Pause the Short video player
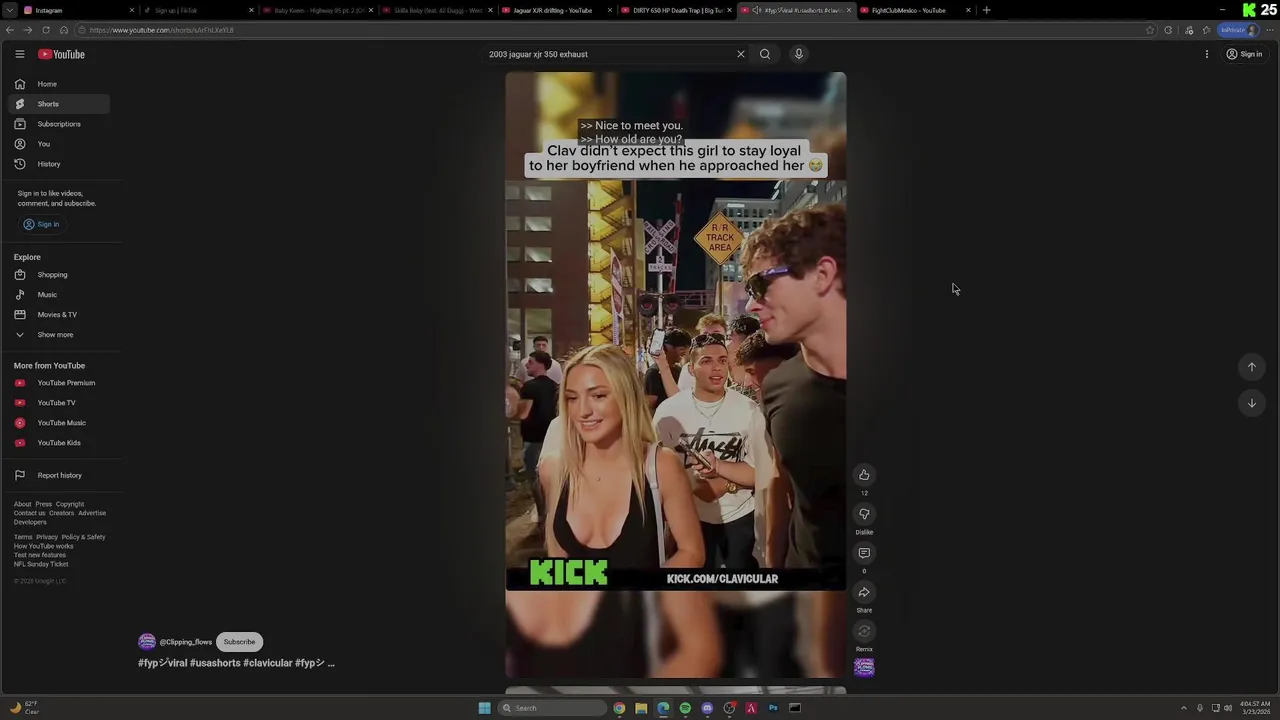 [675, 375]
